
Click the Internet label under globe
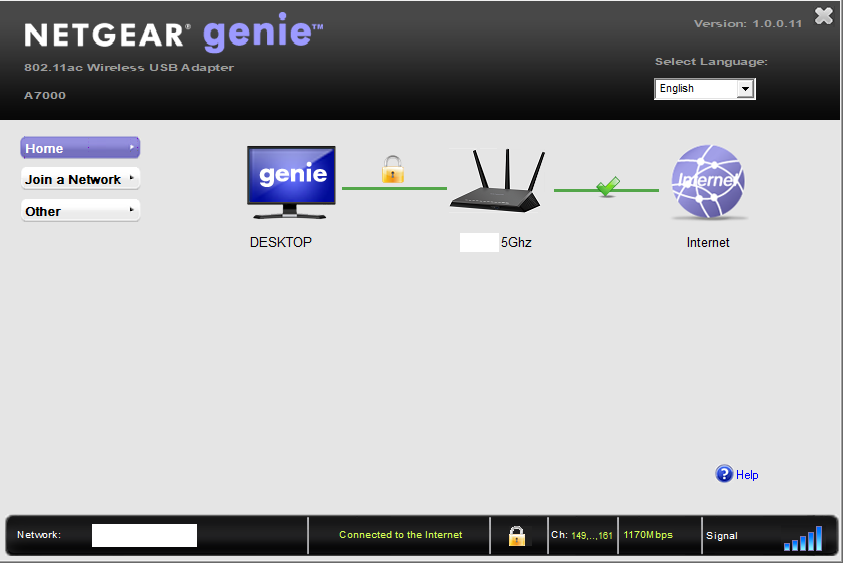point(708,243)
